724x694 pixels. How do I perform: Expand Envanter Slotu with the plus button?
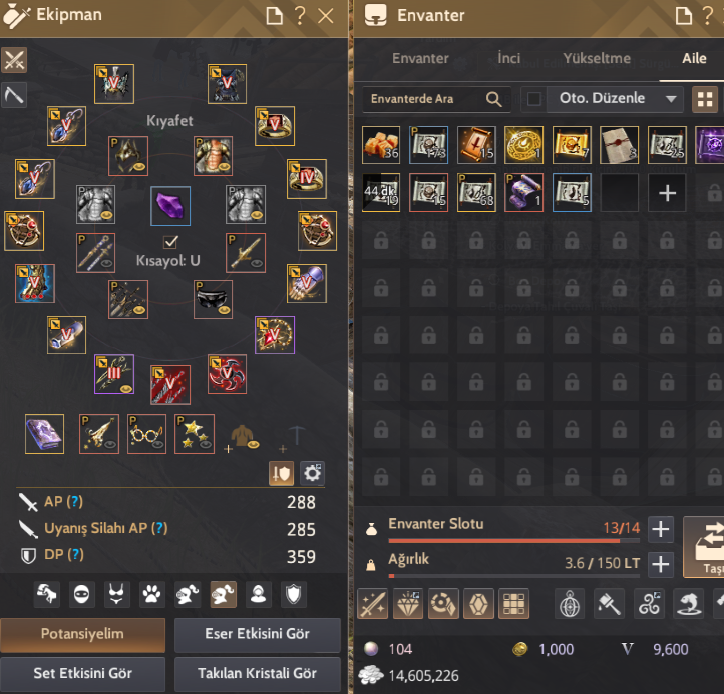(661, 529)
